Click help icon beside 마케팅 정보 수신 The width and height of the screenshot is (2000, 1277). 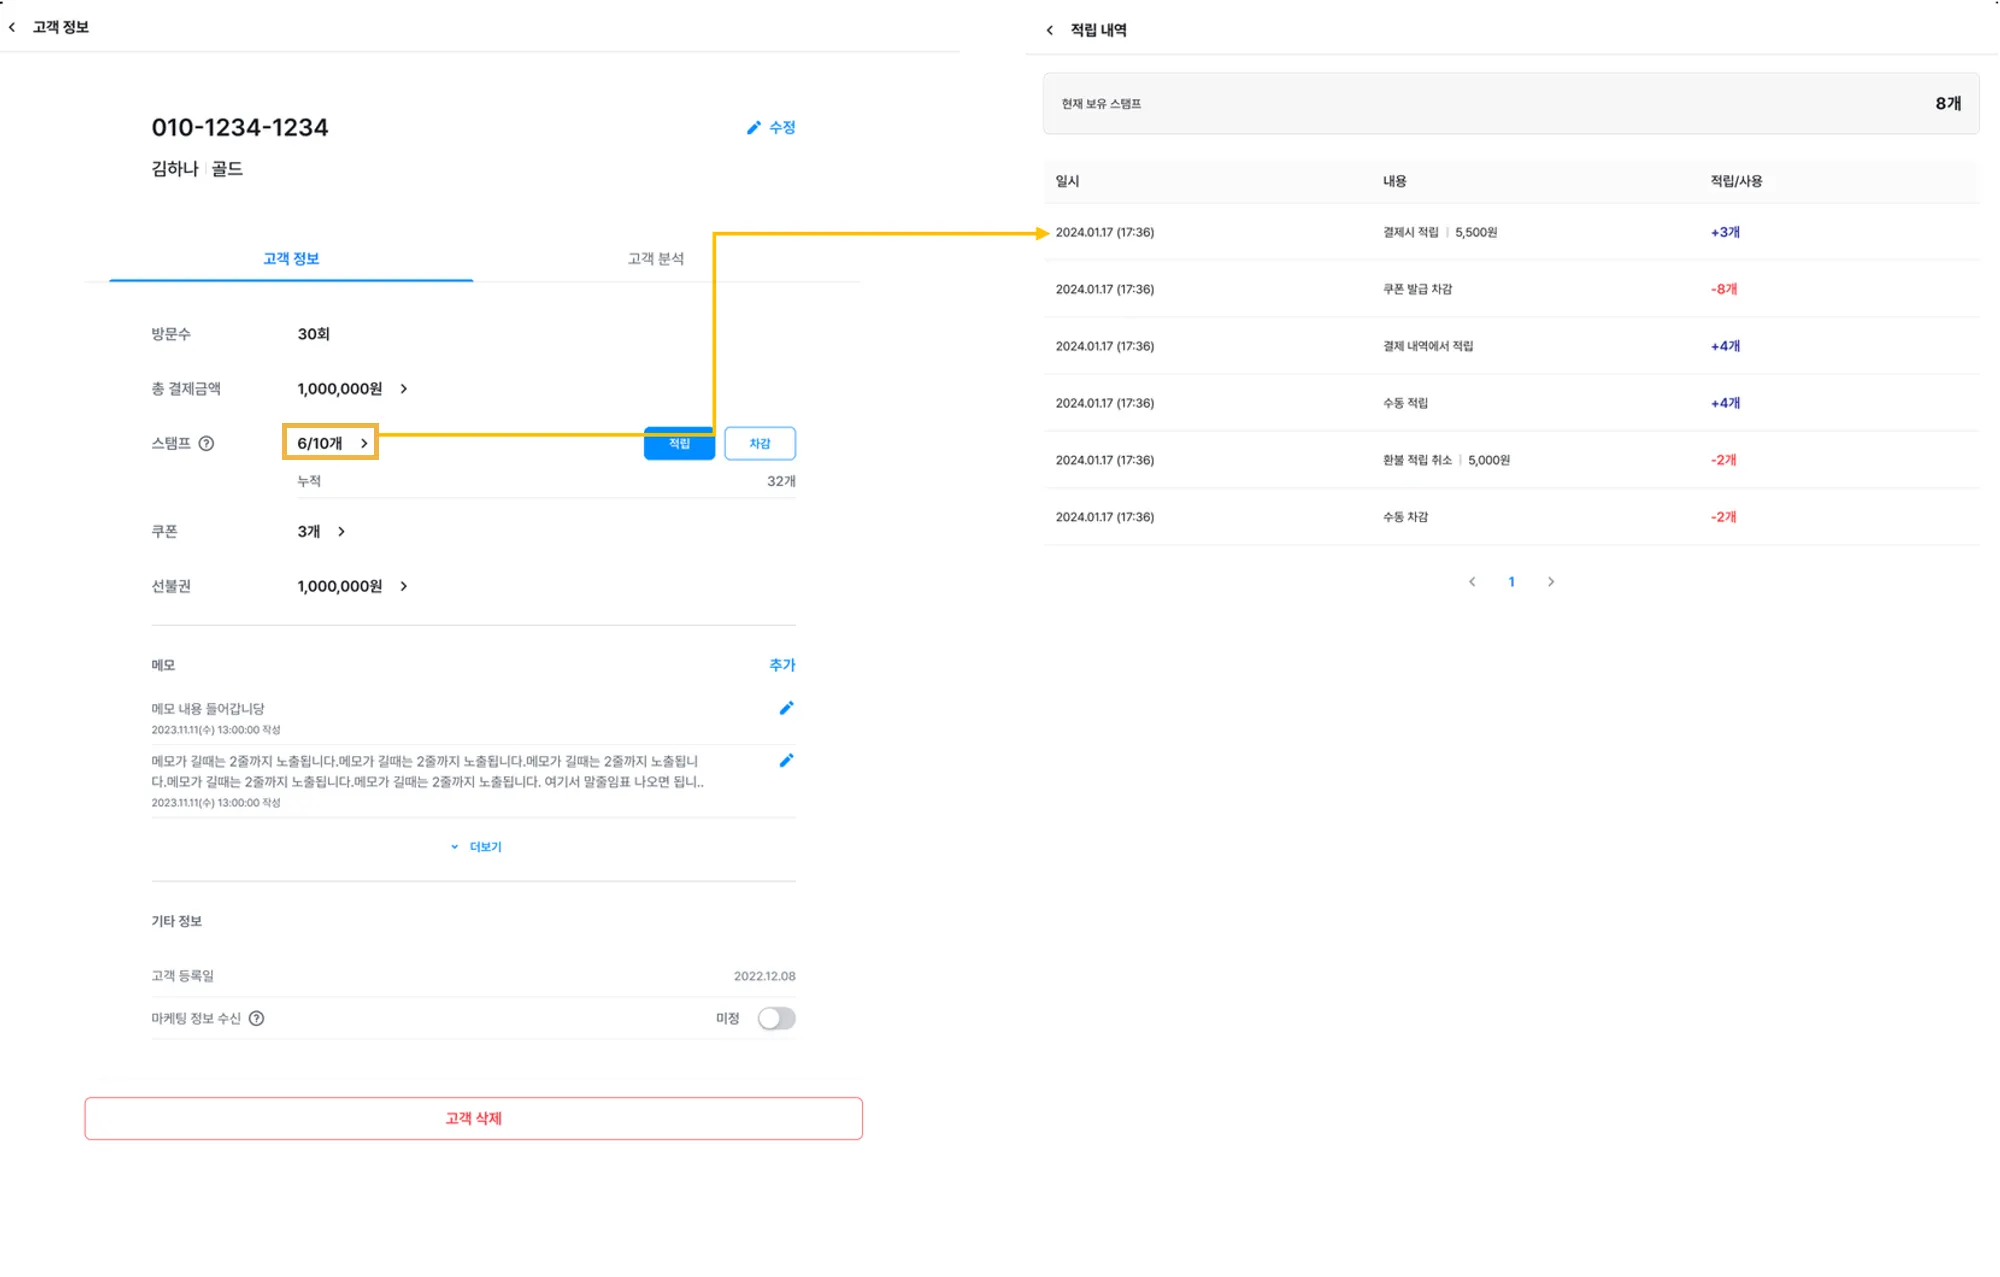[257, 1018]
